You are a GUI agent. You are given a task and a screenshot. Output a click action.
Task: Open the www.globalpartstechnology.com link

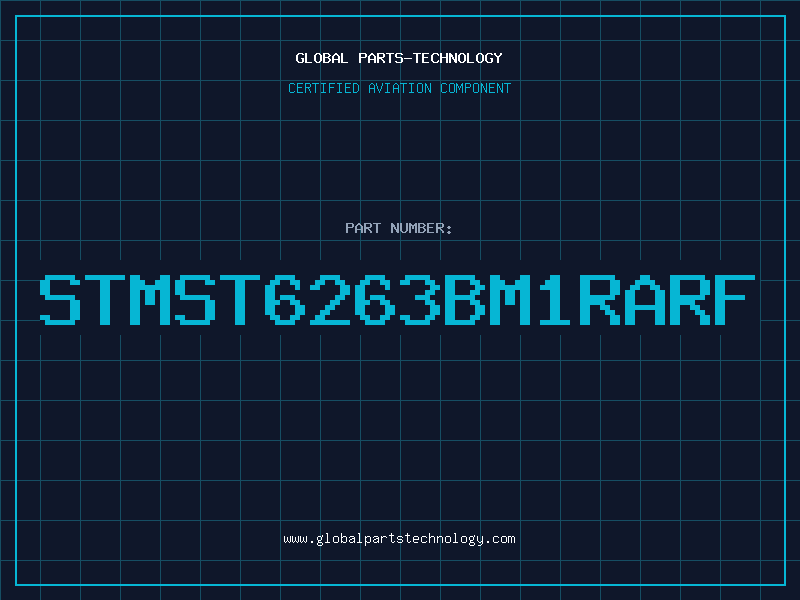tap(399, 539)
